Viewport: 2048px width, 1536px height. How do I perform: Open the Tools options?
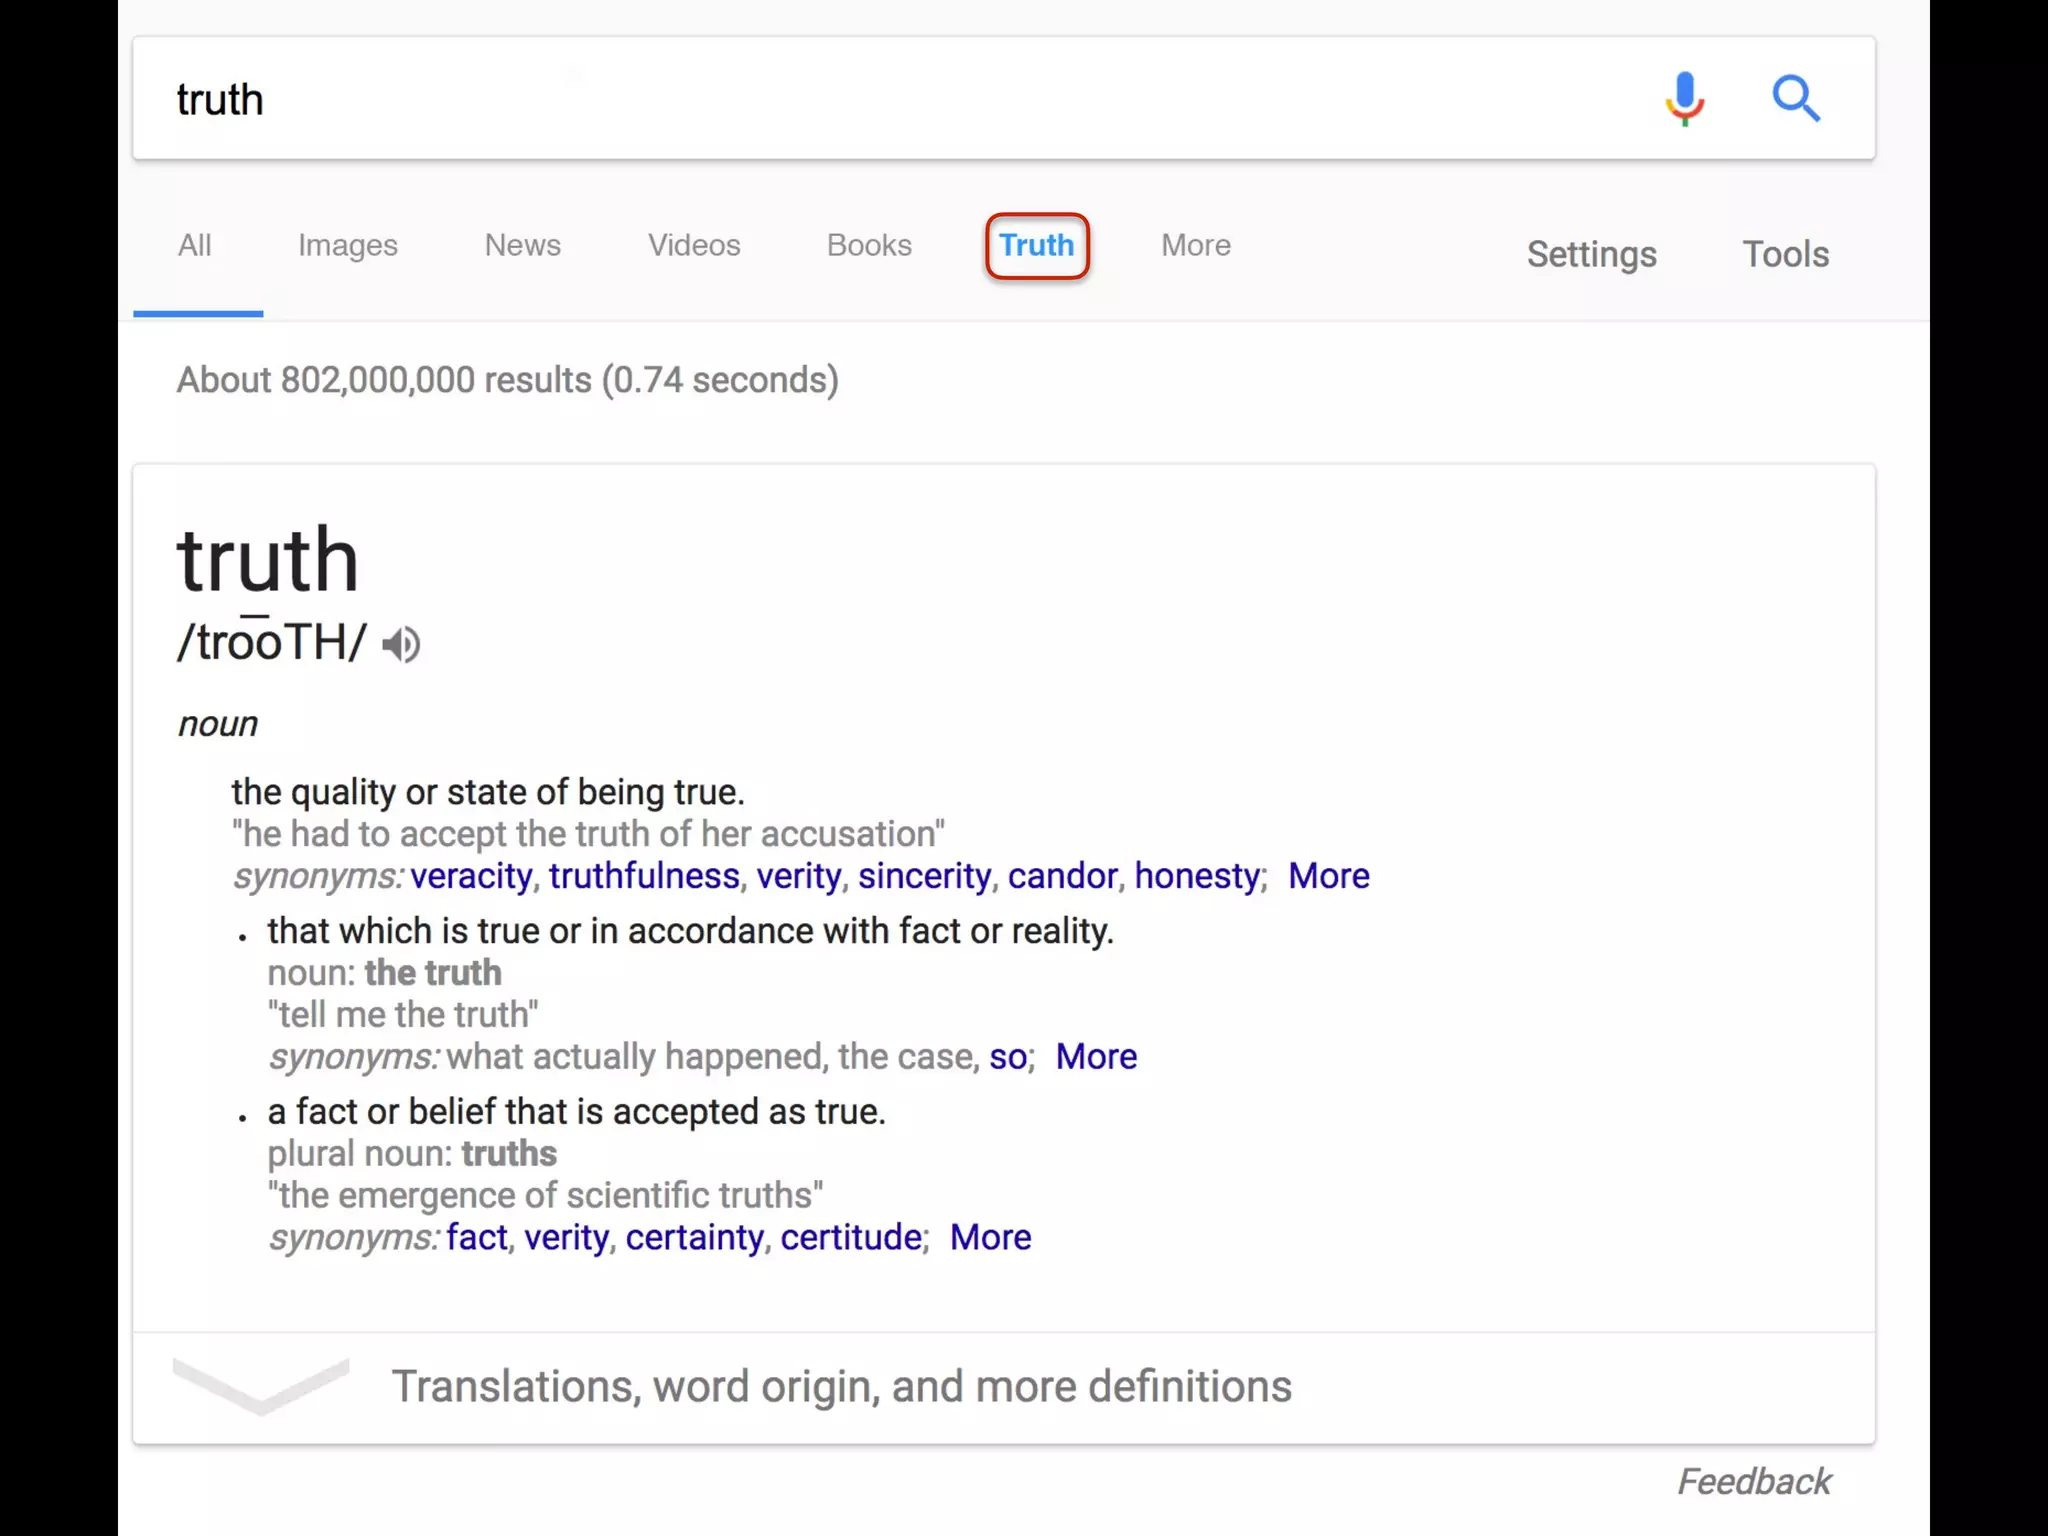(x=1785, y=254)
